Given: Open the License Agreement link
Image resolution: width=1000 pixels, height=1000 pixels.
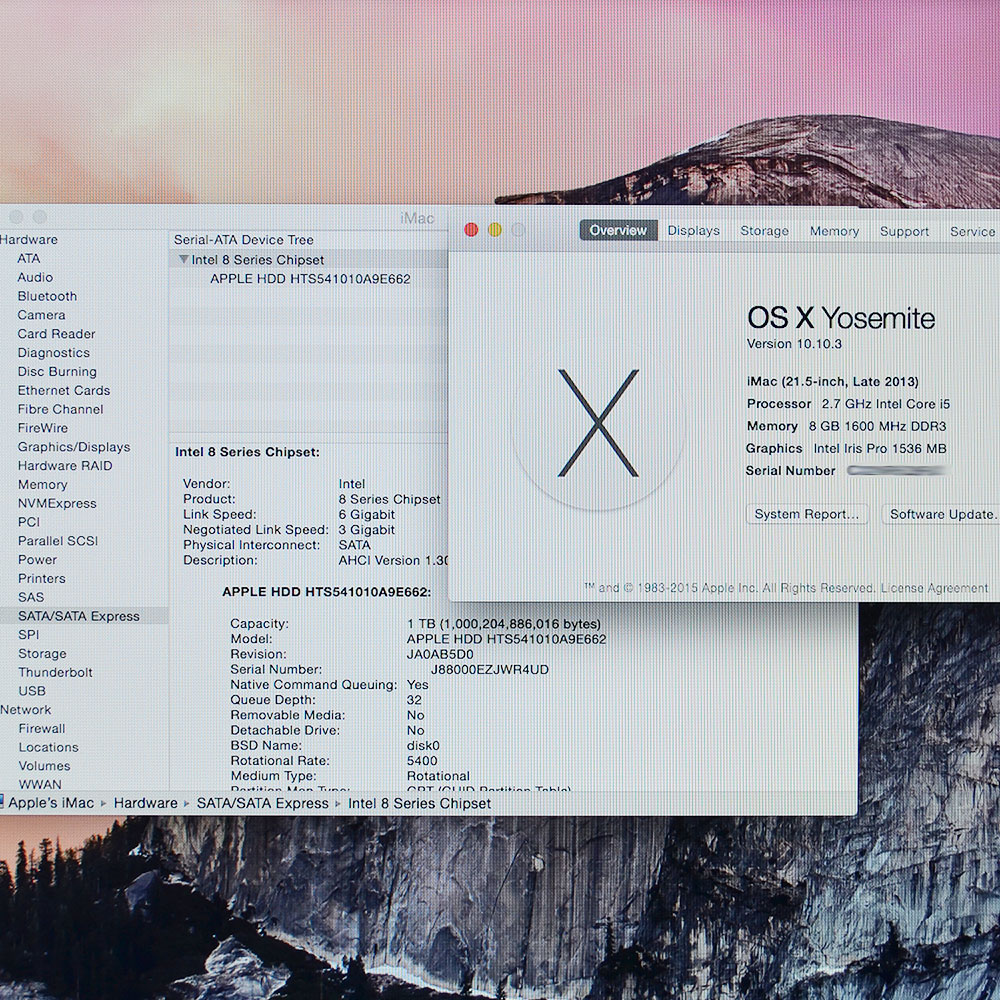Looking at the screenshot, I should [x=934, y=588].
